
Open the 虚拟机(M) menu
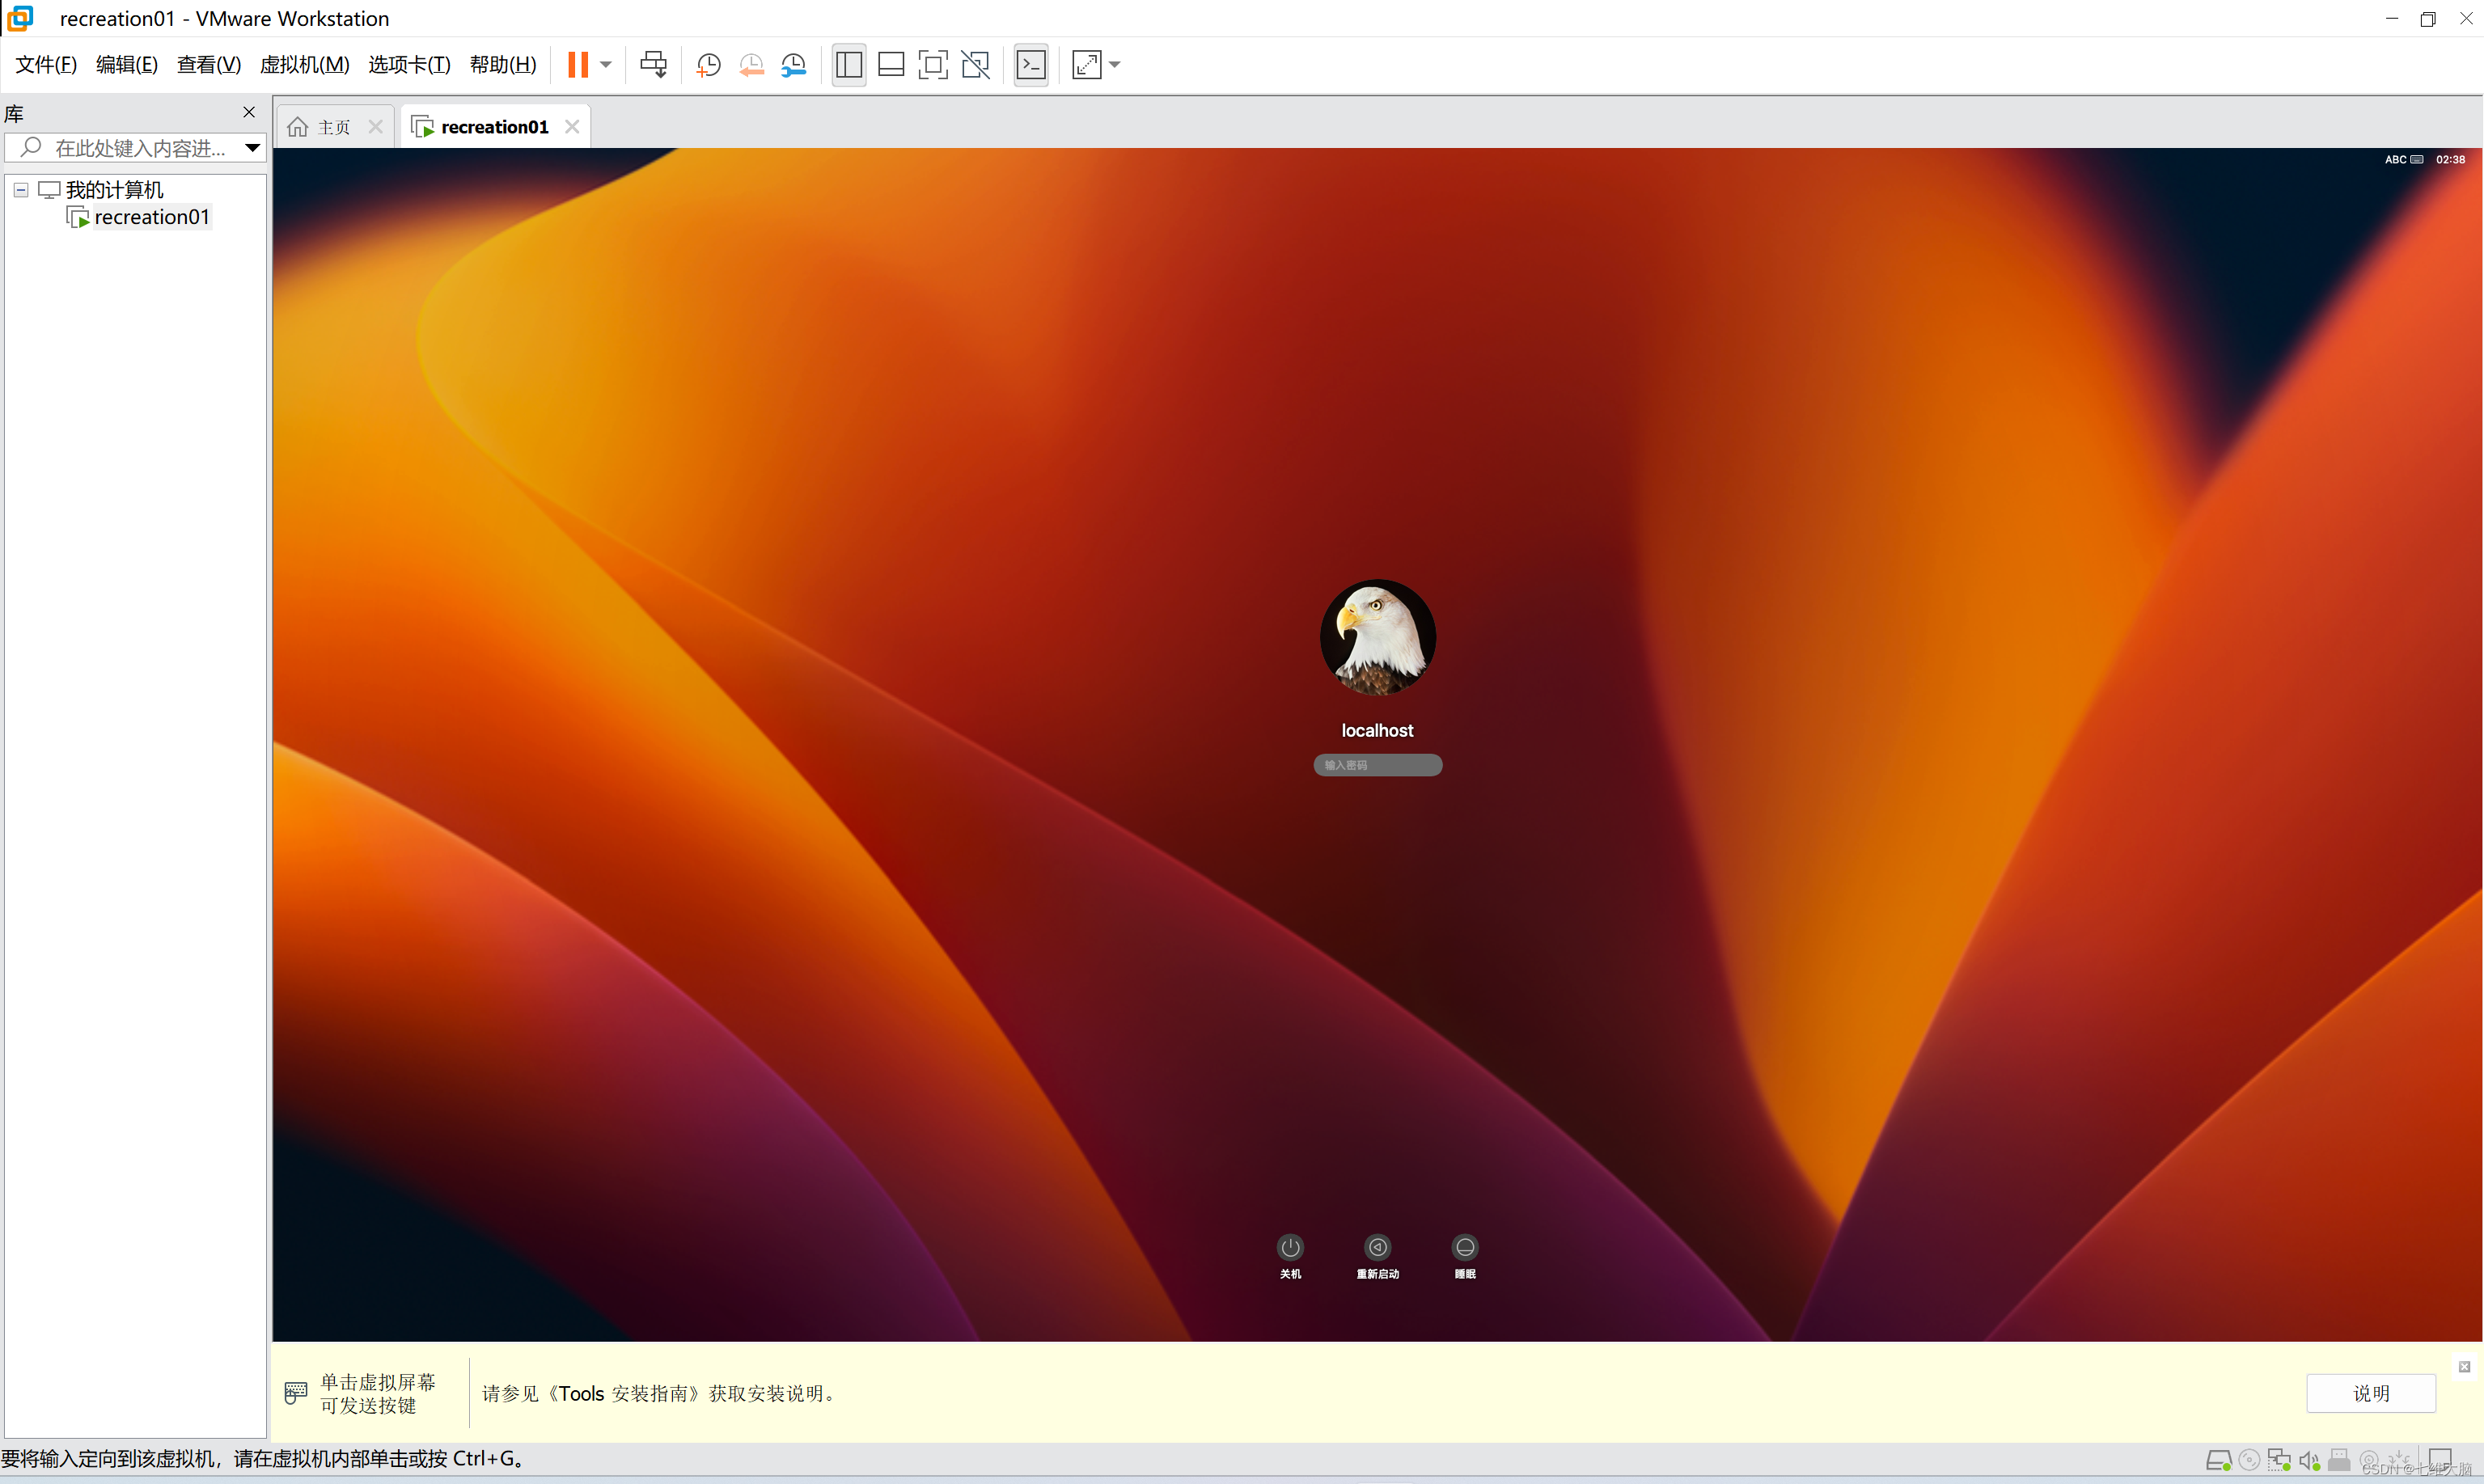pyautogui.click(x=305, y=65)
